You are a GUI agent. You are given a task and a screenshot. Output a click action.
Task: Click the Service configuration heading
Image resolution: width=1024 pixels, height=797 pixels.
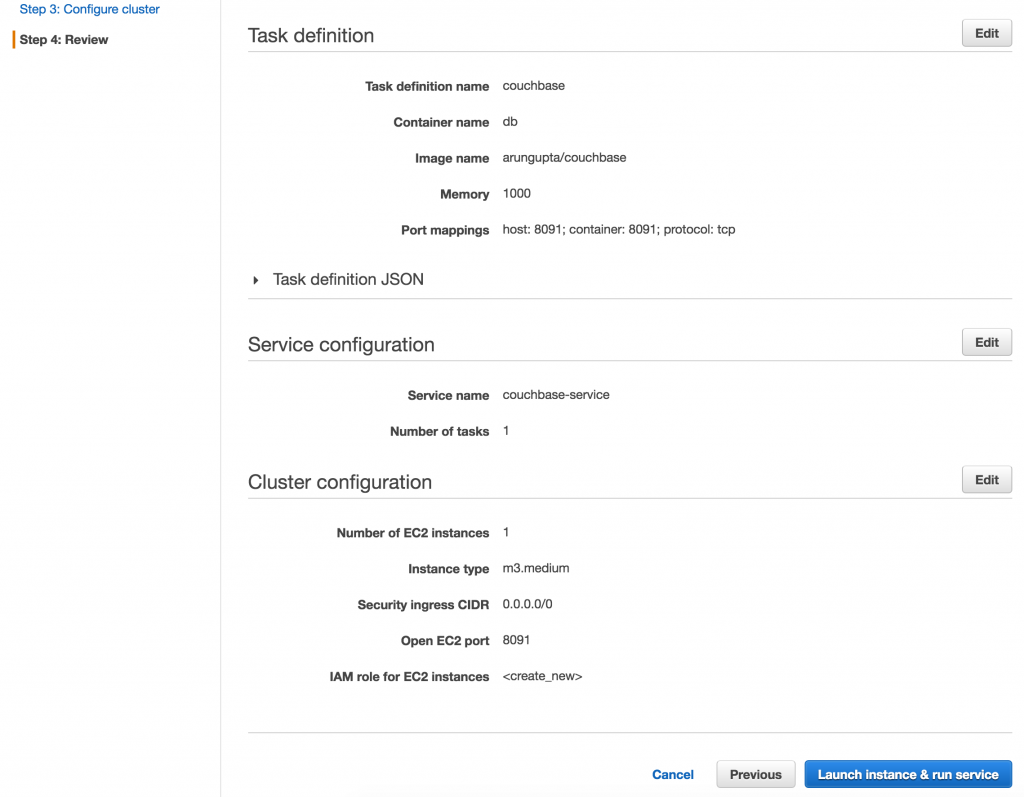click(x=341, y=344)
